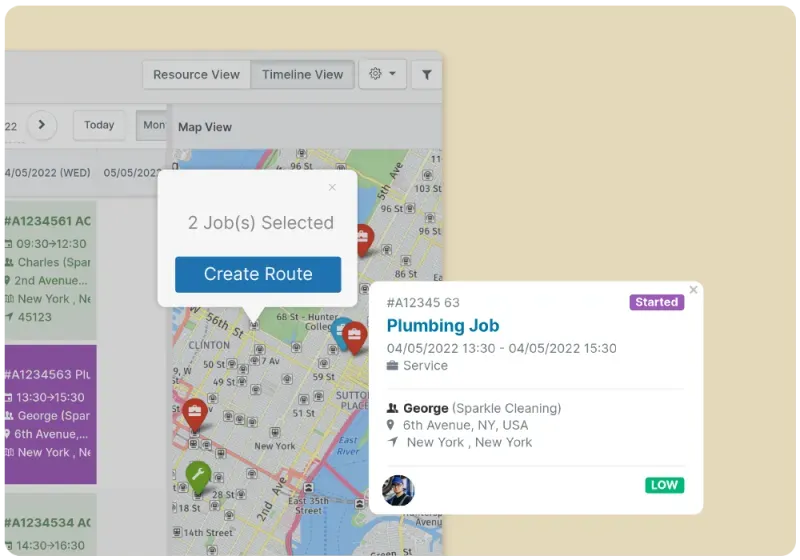Image resolution: width=800 pixels, height=560 pixels.
Task: Select the Month view toggle button
Action: 153,125
